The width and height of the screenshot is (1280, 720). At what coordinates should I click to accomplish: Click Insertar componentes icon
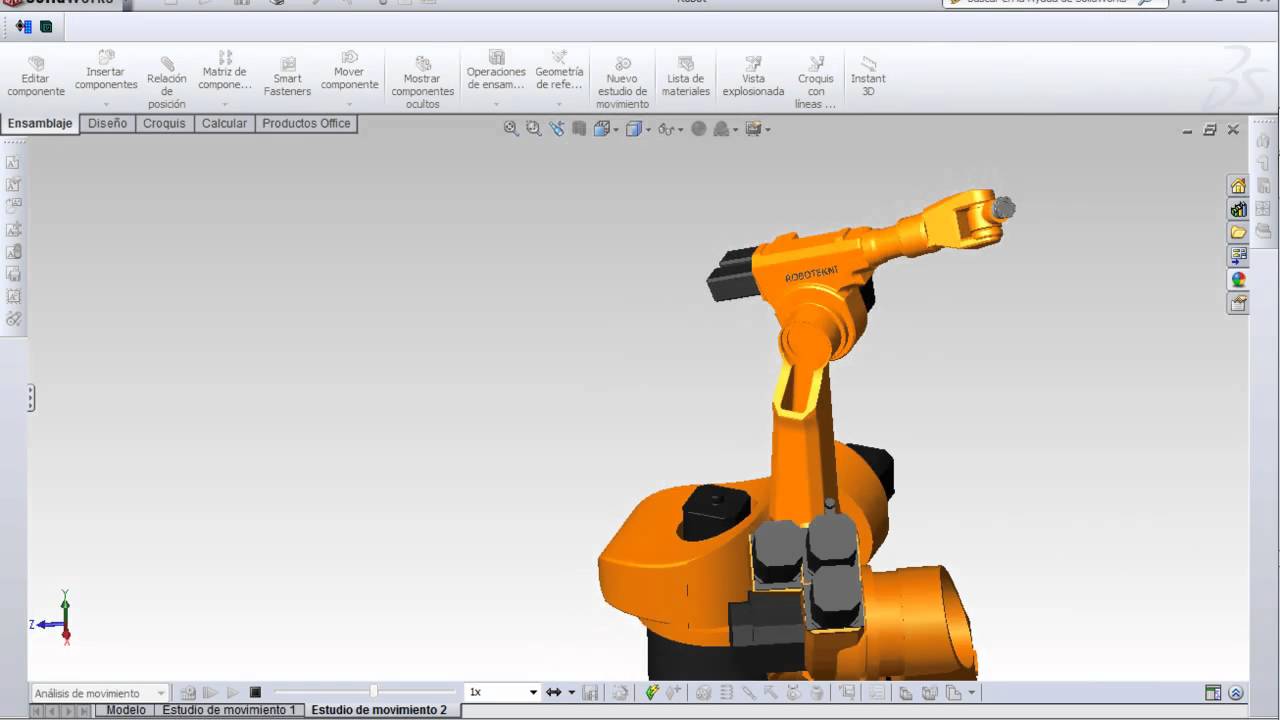click(106, 57)
